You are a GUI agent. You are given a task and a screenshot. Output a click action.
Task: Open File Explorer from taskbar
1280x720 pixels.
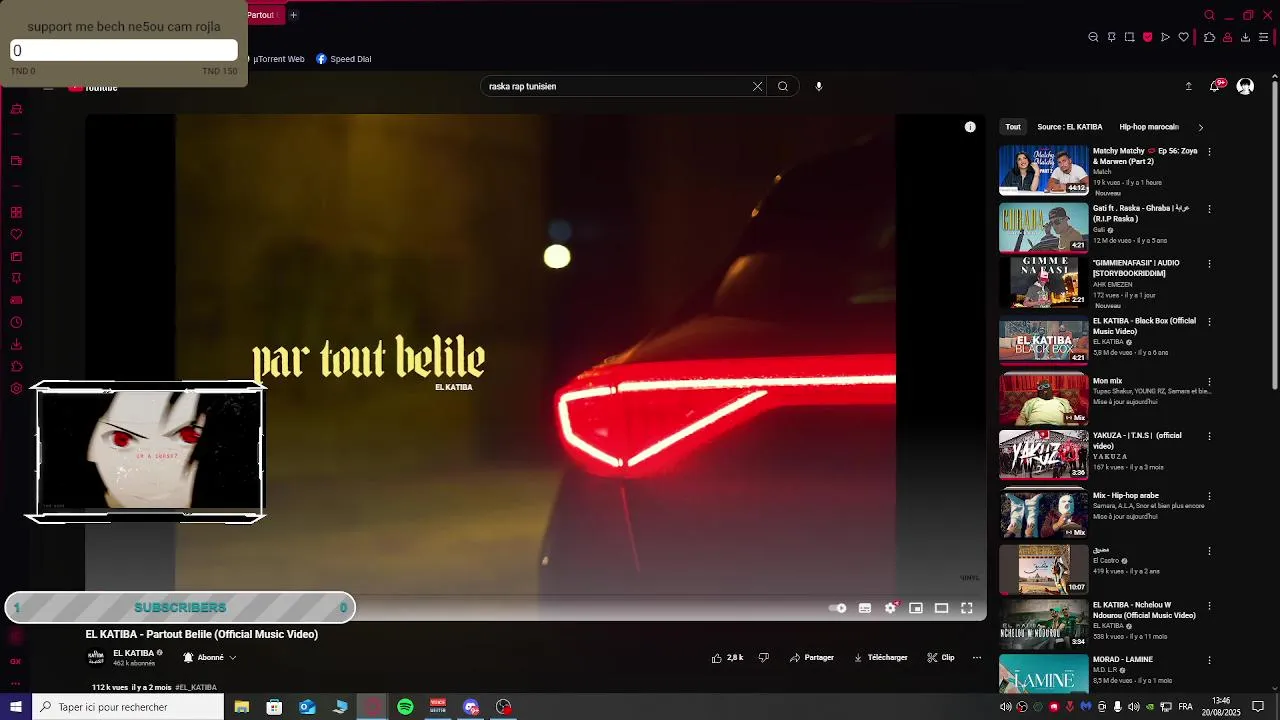point(242,707)
